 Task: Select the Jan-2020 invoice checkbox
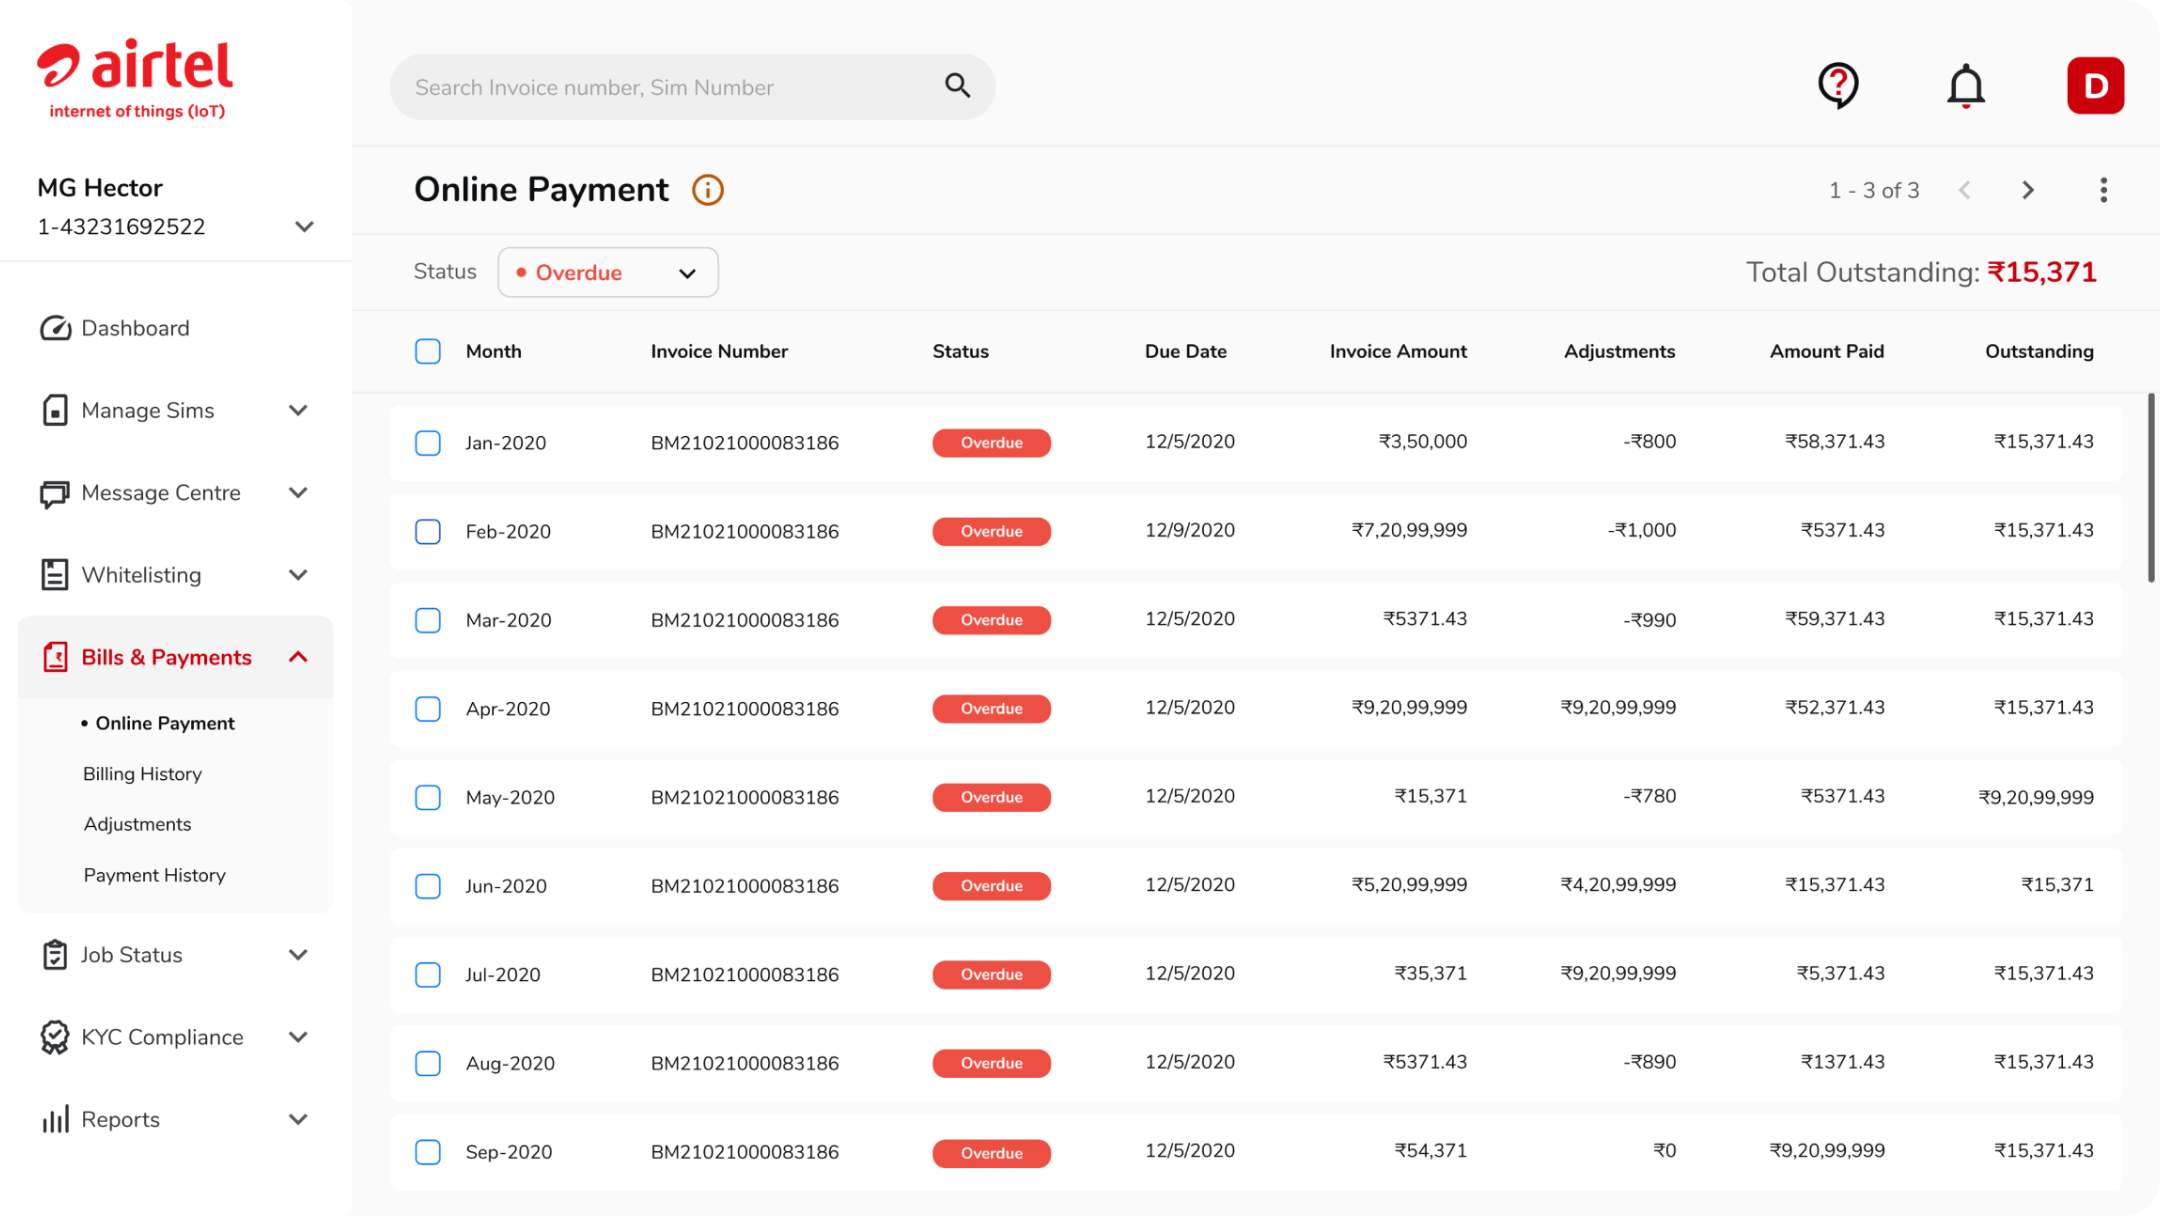coord(428,443)
